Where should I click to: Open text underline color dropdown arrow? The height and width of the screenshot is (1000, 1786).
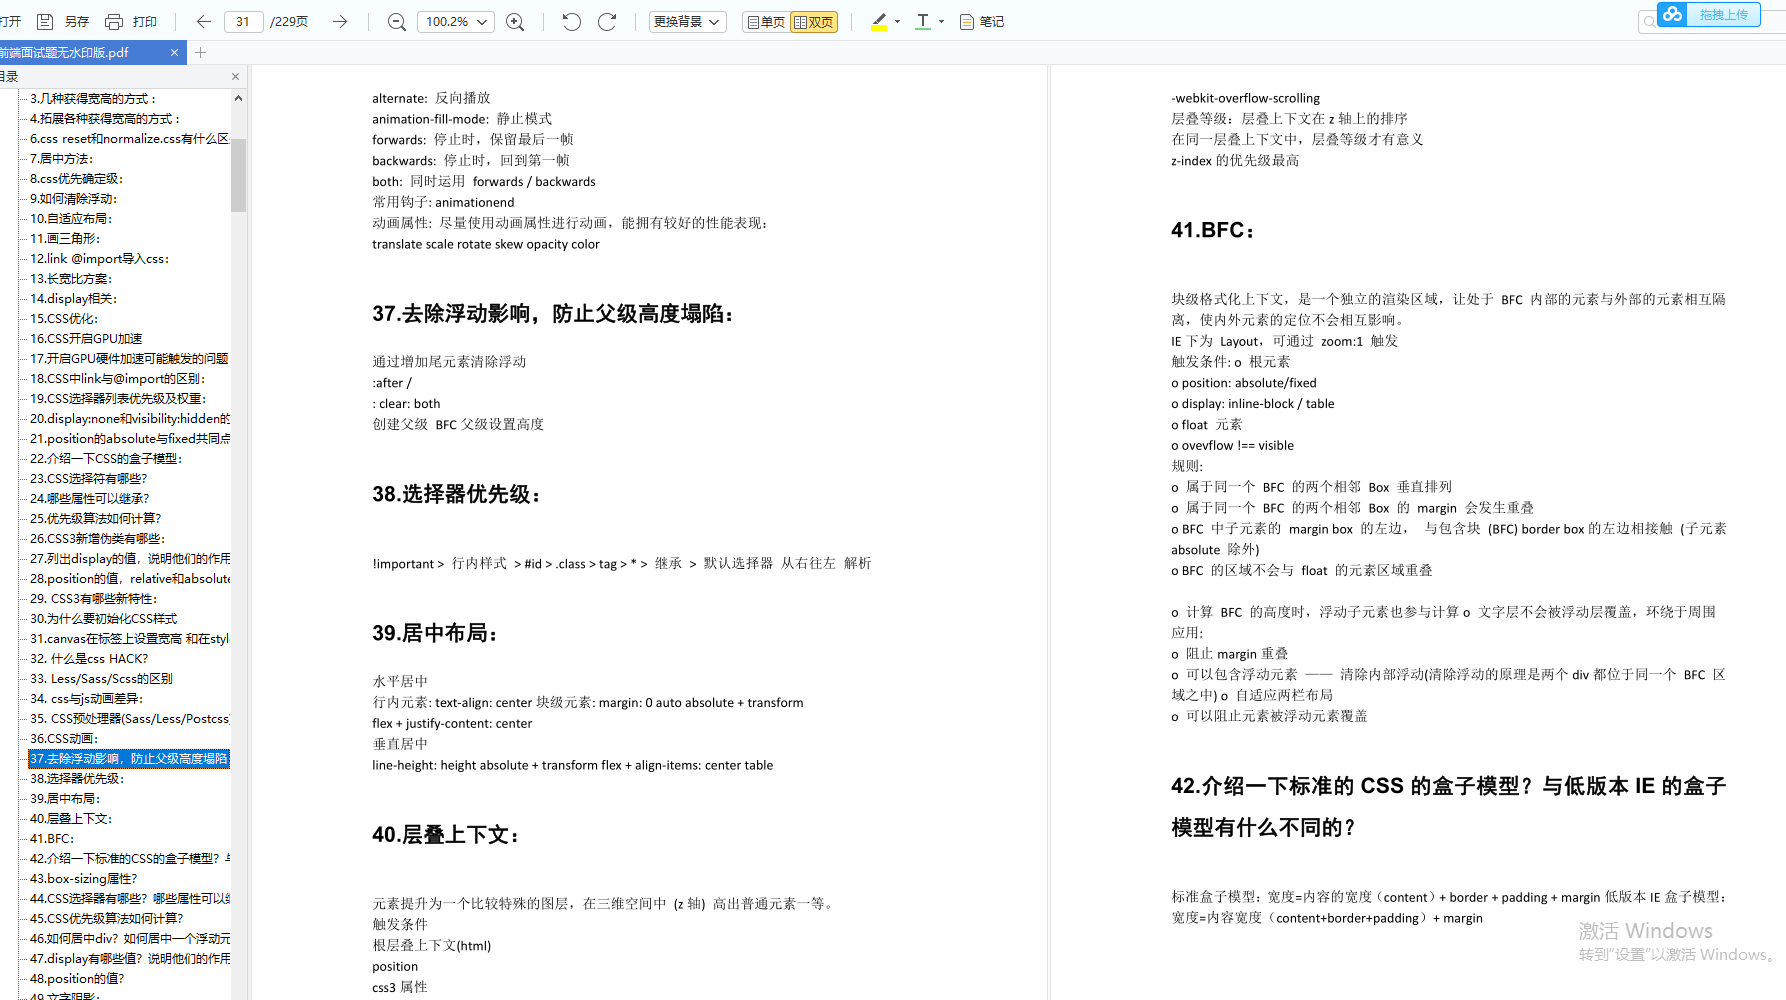941,21
